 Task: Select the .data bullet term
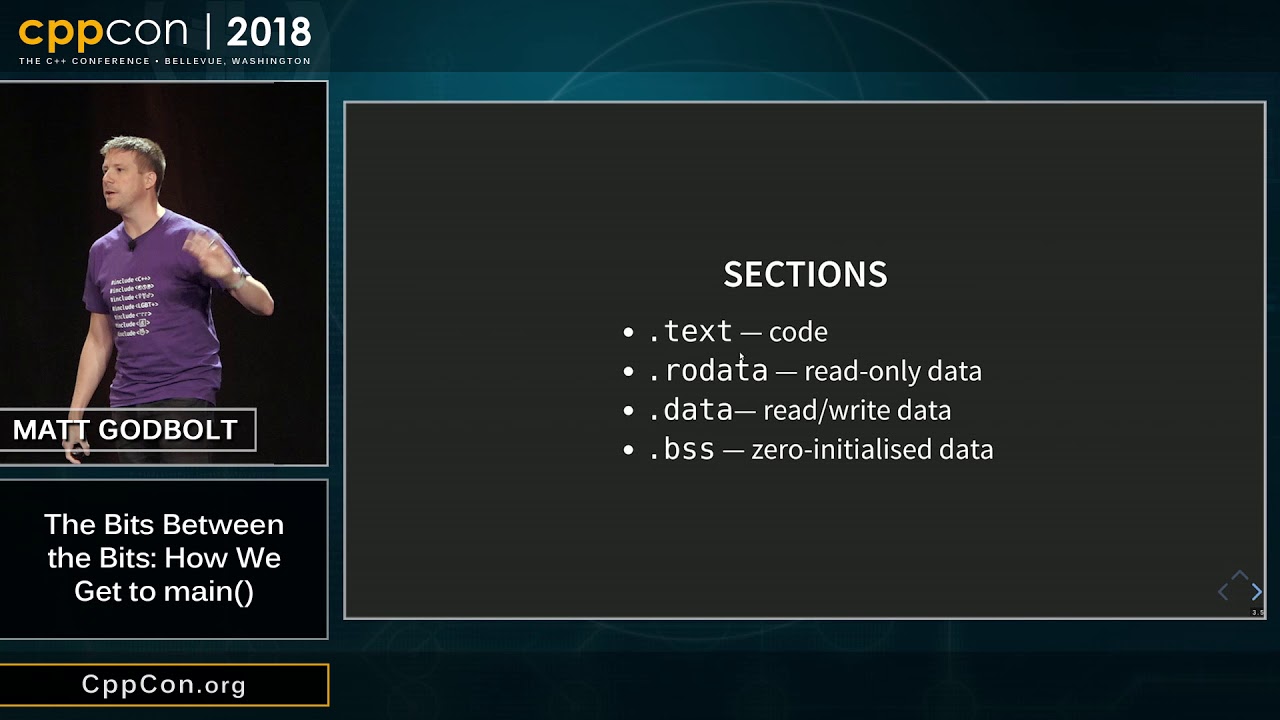[x=690, y=410]
